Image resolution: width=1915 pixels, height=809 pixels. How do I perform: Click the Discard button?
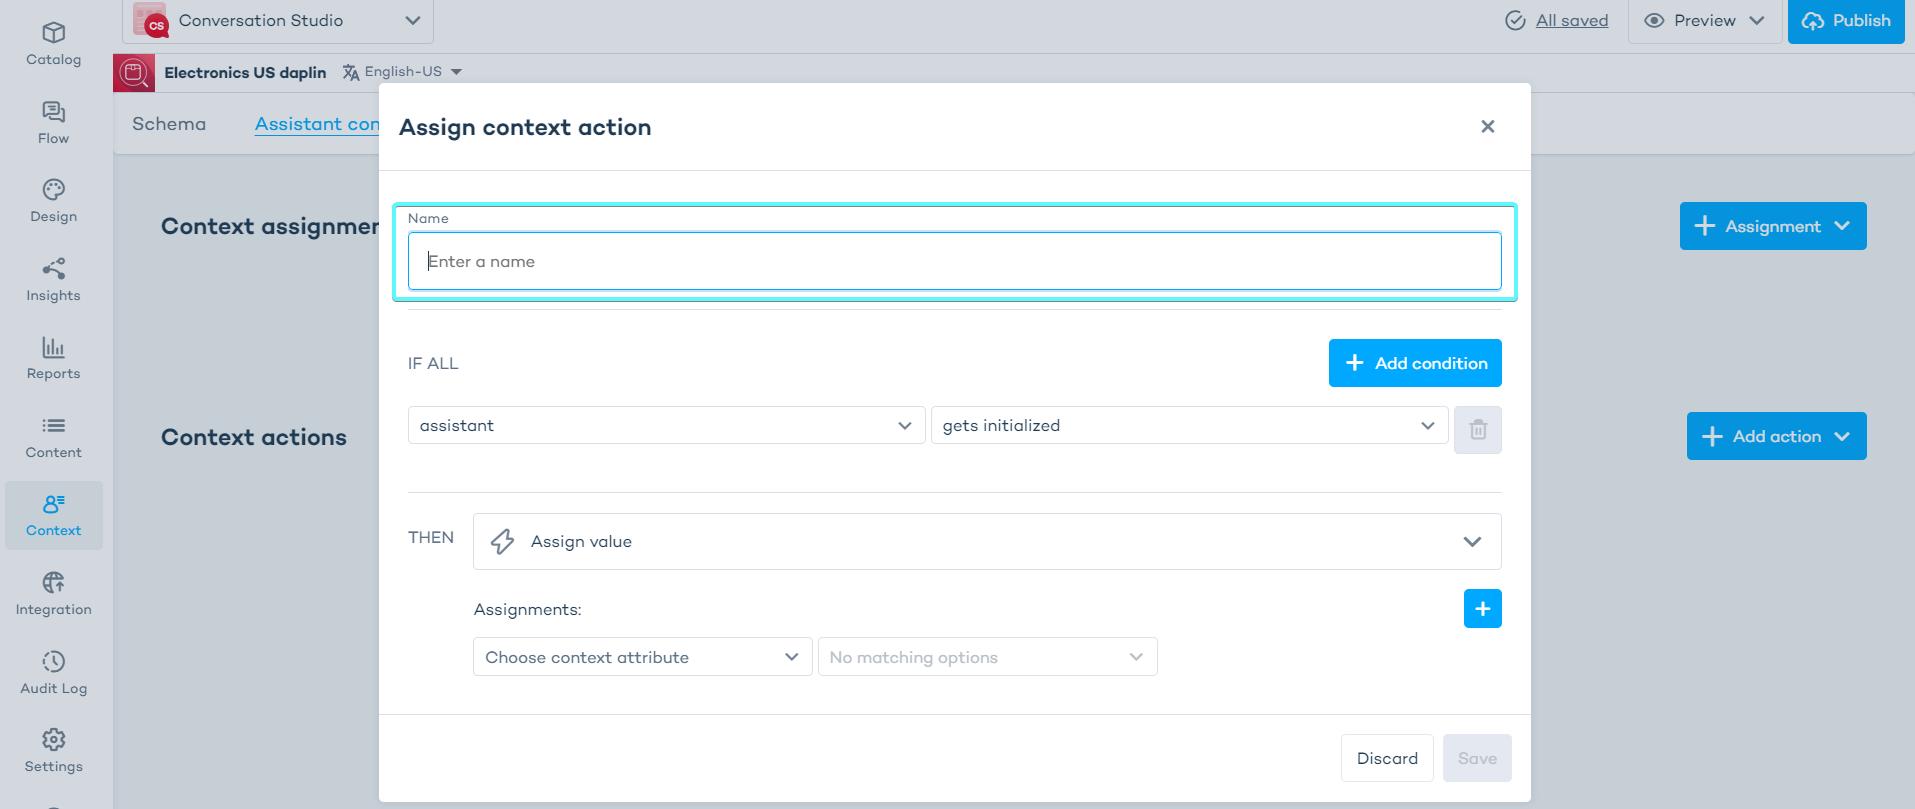click(x=1387, y=758)
